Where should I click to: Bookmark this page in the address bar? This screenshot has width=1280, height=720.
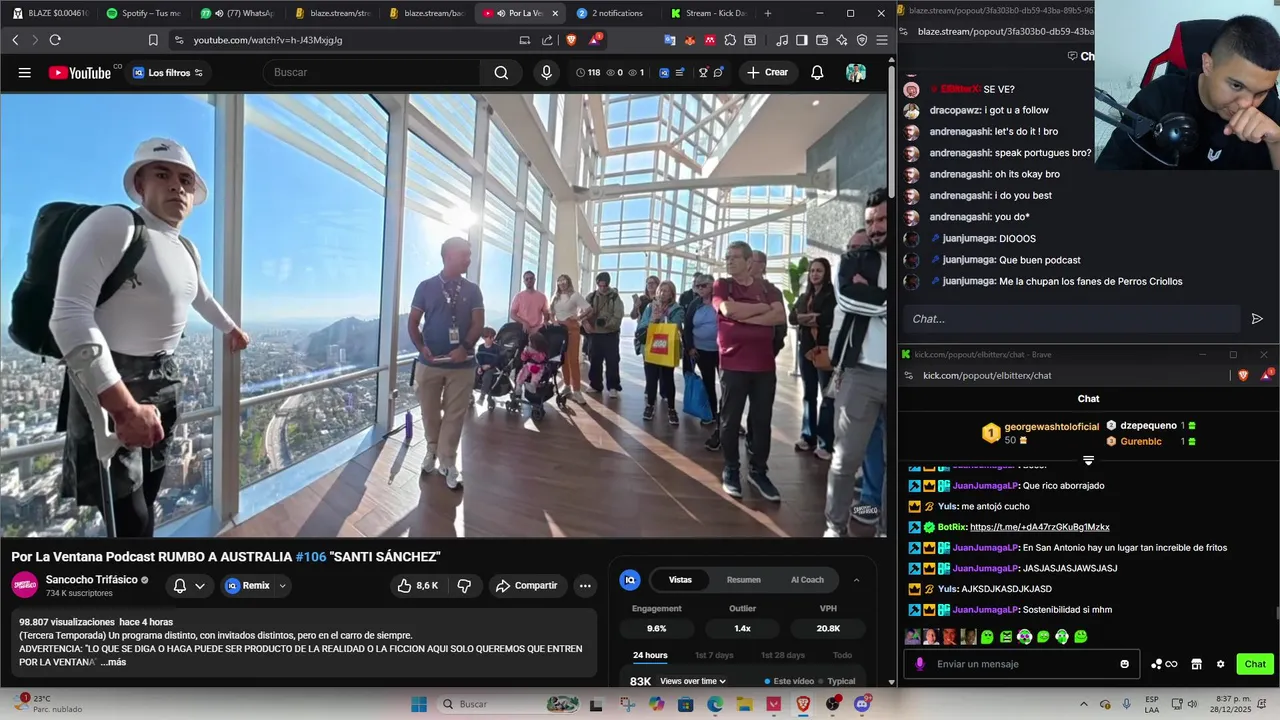[153, 40]
